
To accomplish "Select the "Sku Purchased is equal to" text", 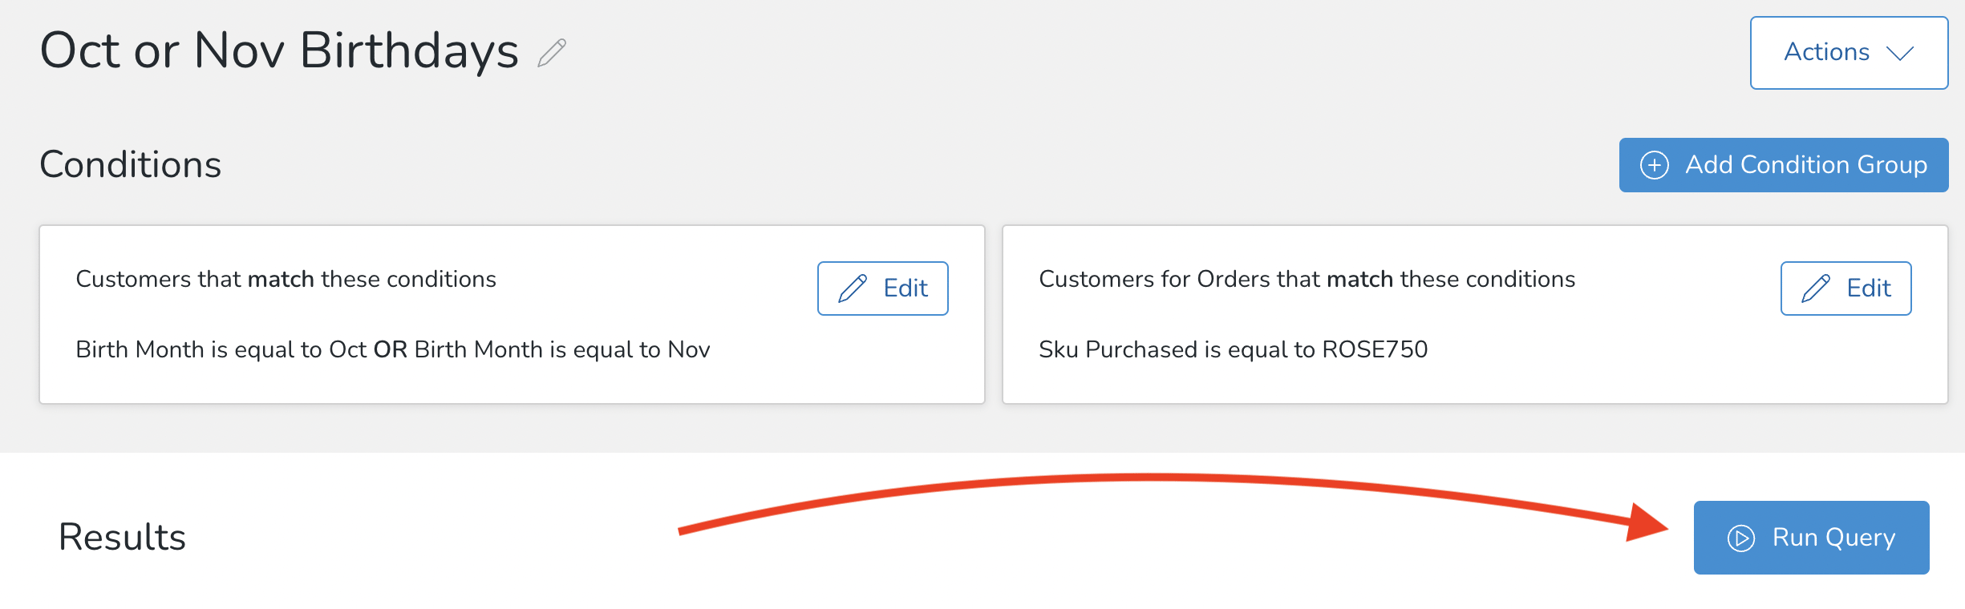I will pyautogui.click(x=1177, y=350).
